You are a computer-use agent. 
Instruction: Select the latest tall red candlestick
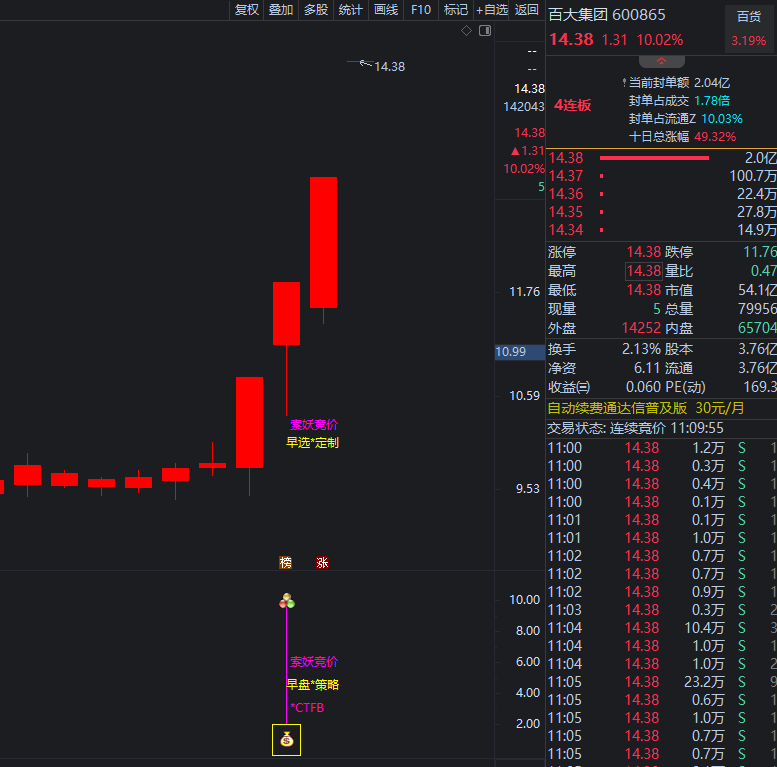tap(323, 242)
